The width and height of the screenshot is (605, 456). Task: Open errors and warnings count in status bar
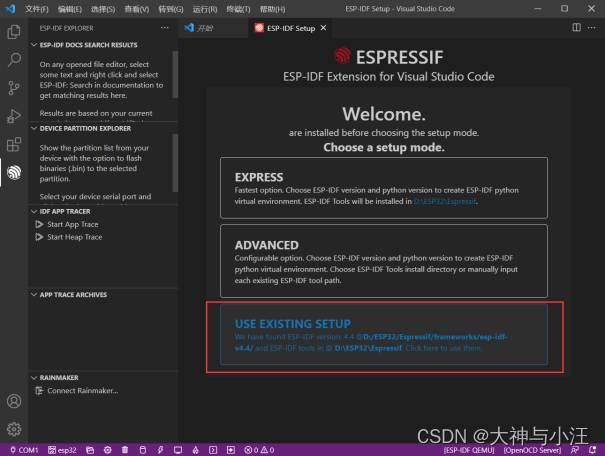[259, 450]
